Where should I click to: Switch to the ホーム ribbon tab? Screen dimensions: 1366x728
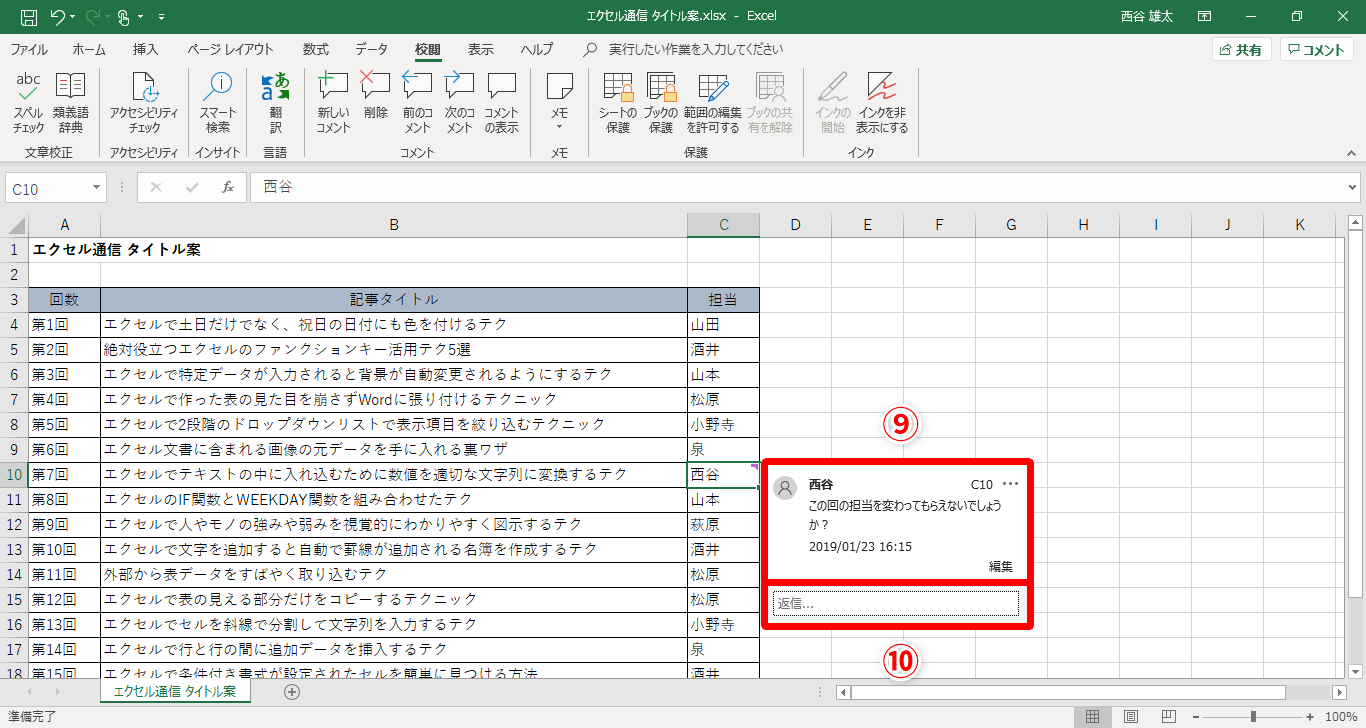point(89,49)
